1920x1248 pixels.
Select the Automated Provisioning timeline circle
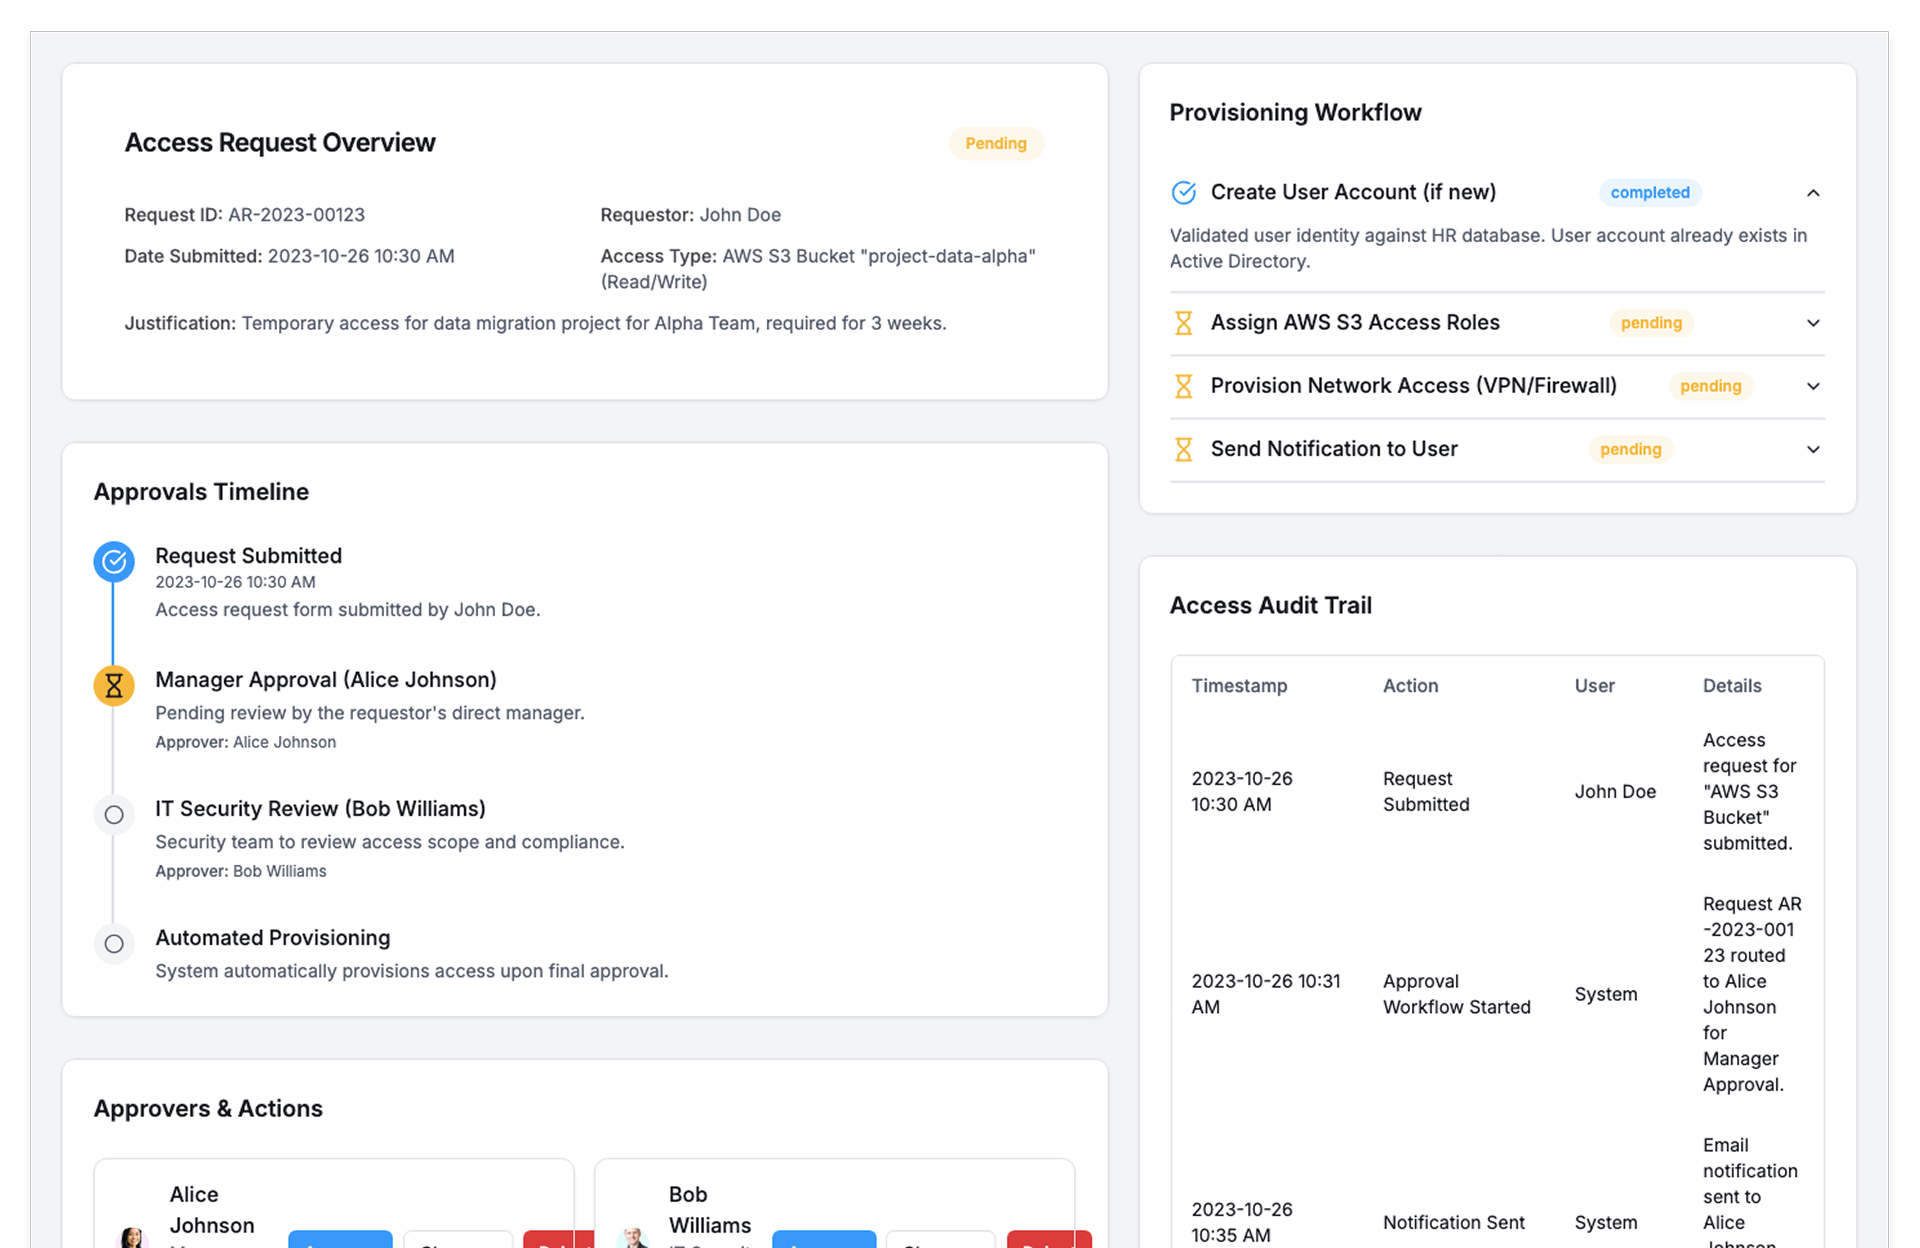(114, 944)
